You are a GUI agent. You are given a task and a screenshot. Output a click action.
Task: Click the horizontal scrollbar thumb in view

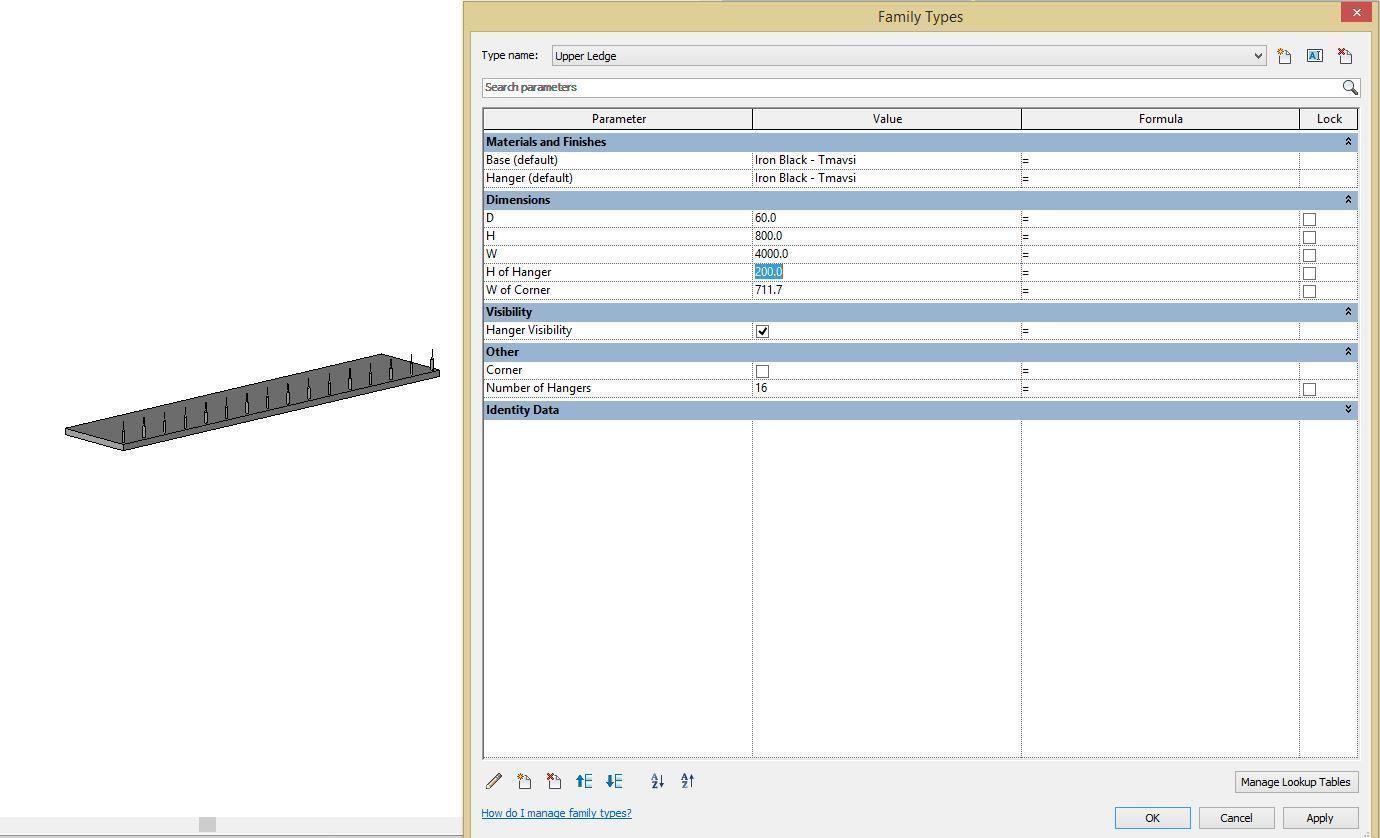[207, 824]
